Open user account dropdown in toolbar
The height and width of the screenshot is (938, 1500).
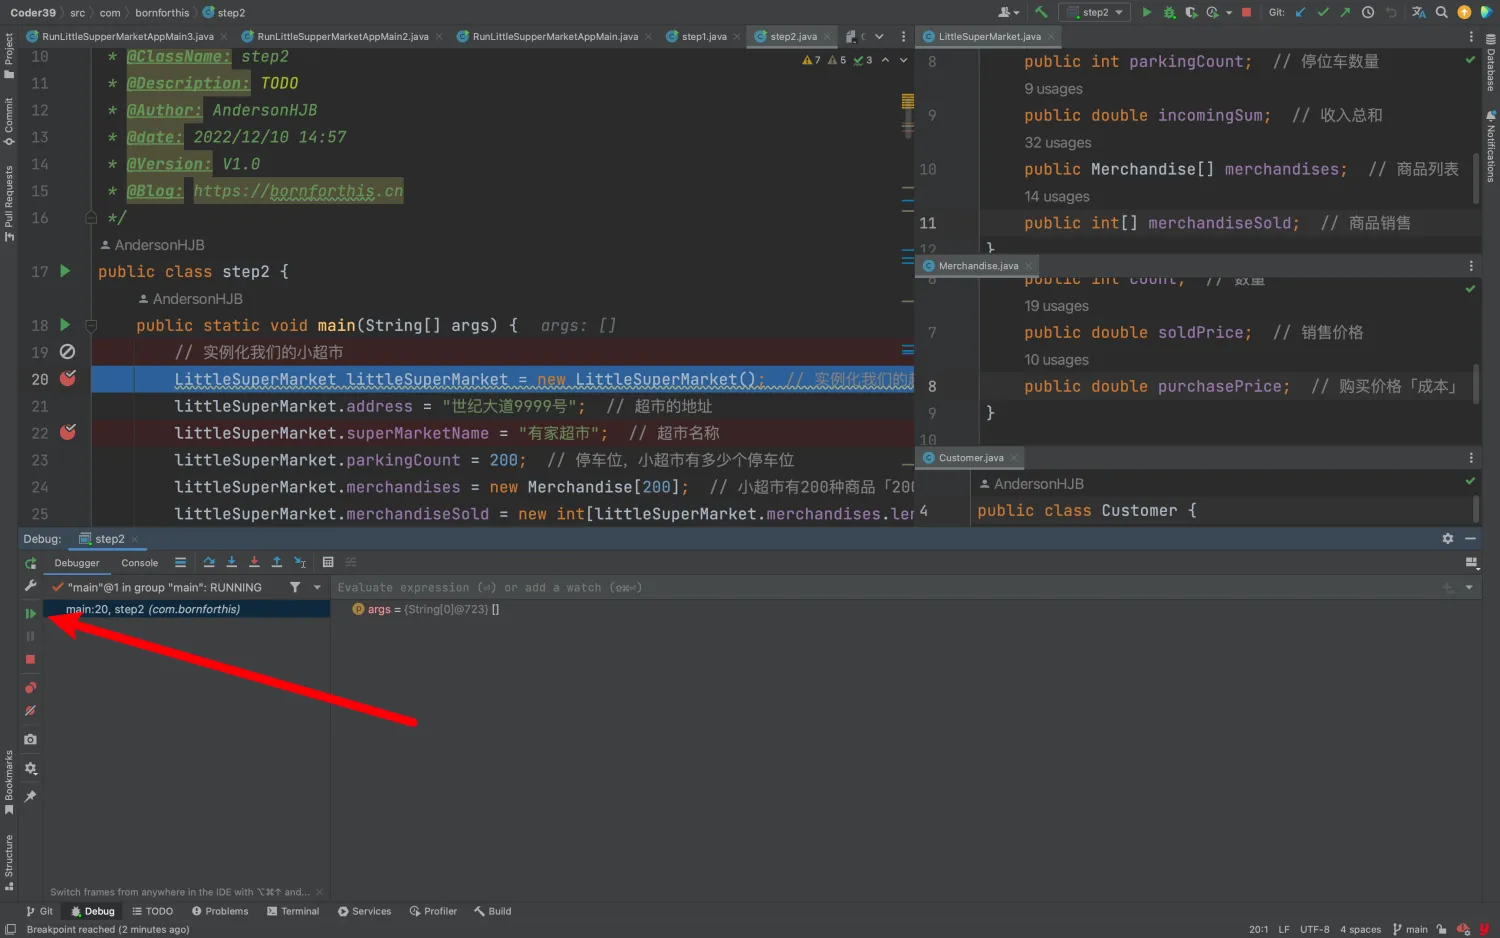point(1008,12)
